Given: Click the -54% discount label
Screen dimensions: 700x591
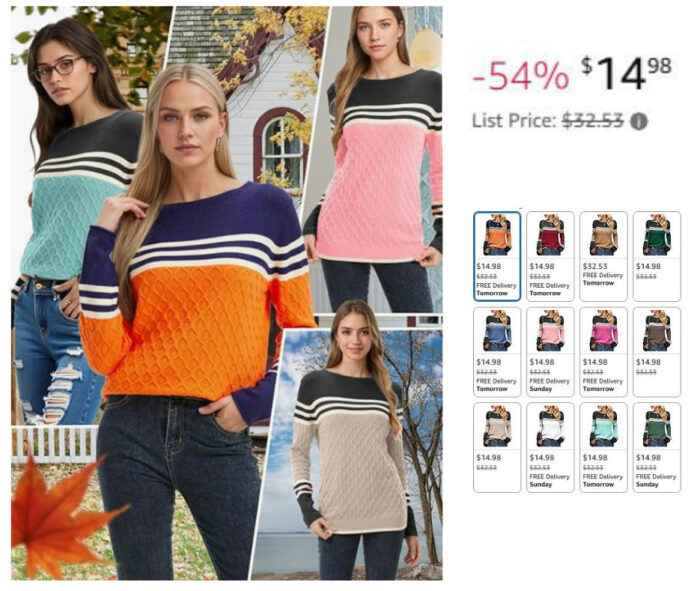Looking at the screenshot, I should click(521, 75).
